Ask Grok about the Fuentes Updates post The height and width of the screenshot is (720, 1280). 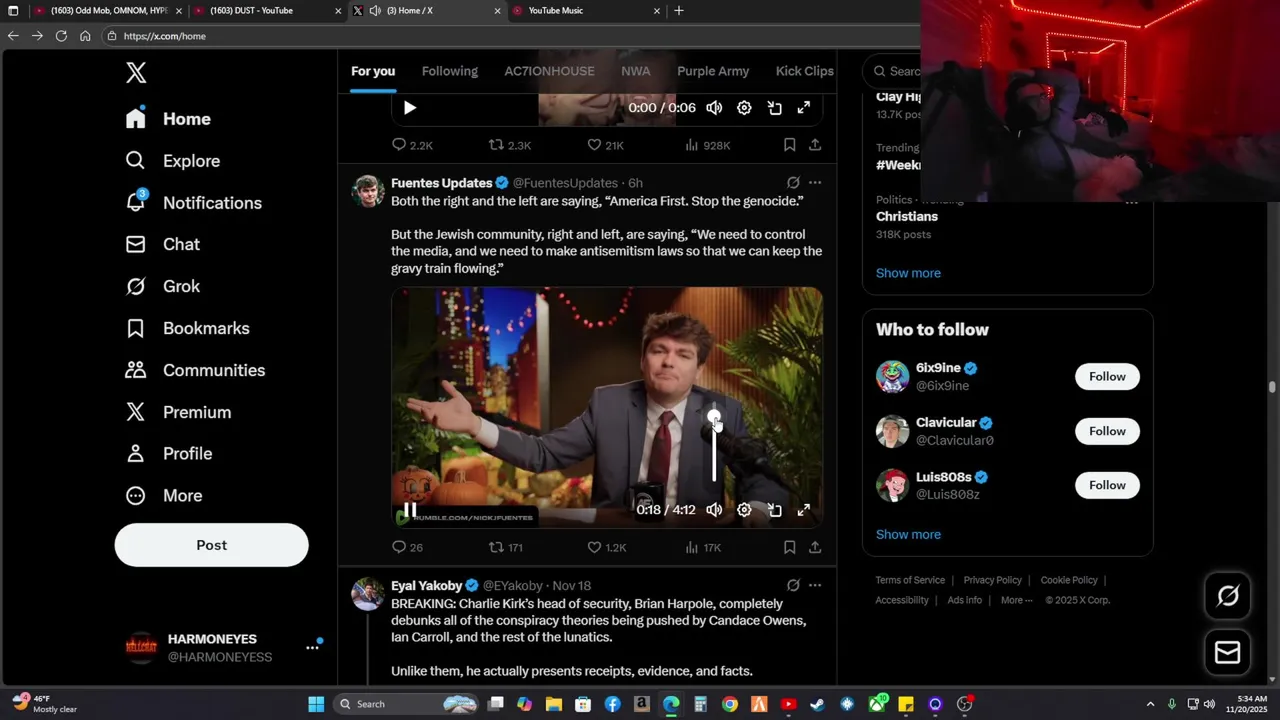793,183
